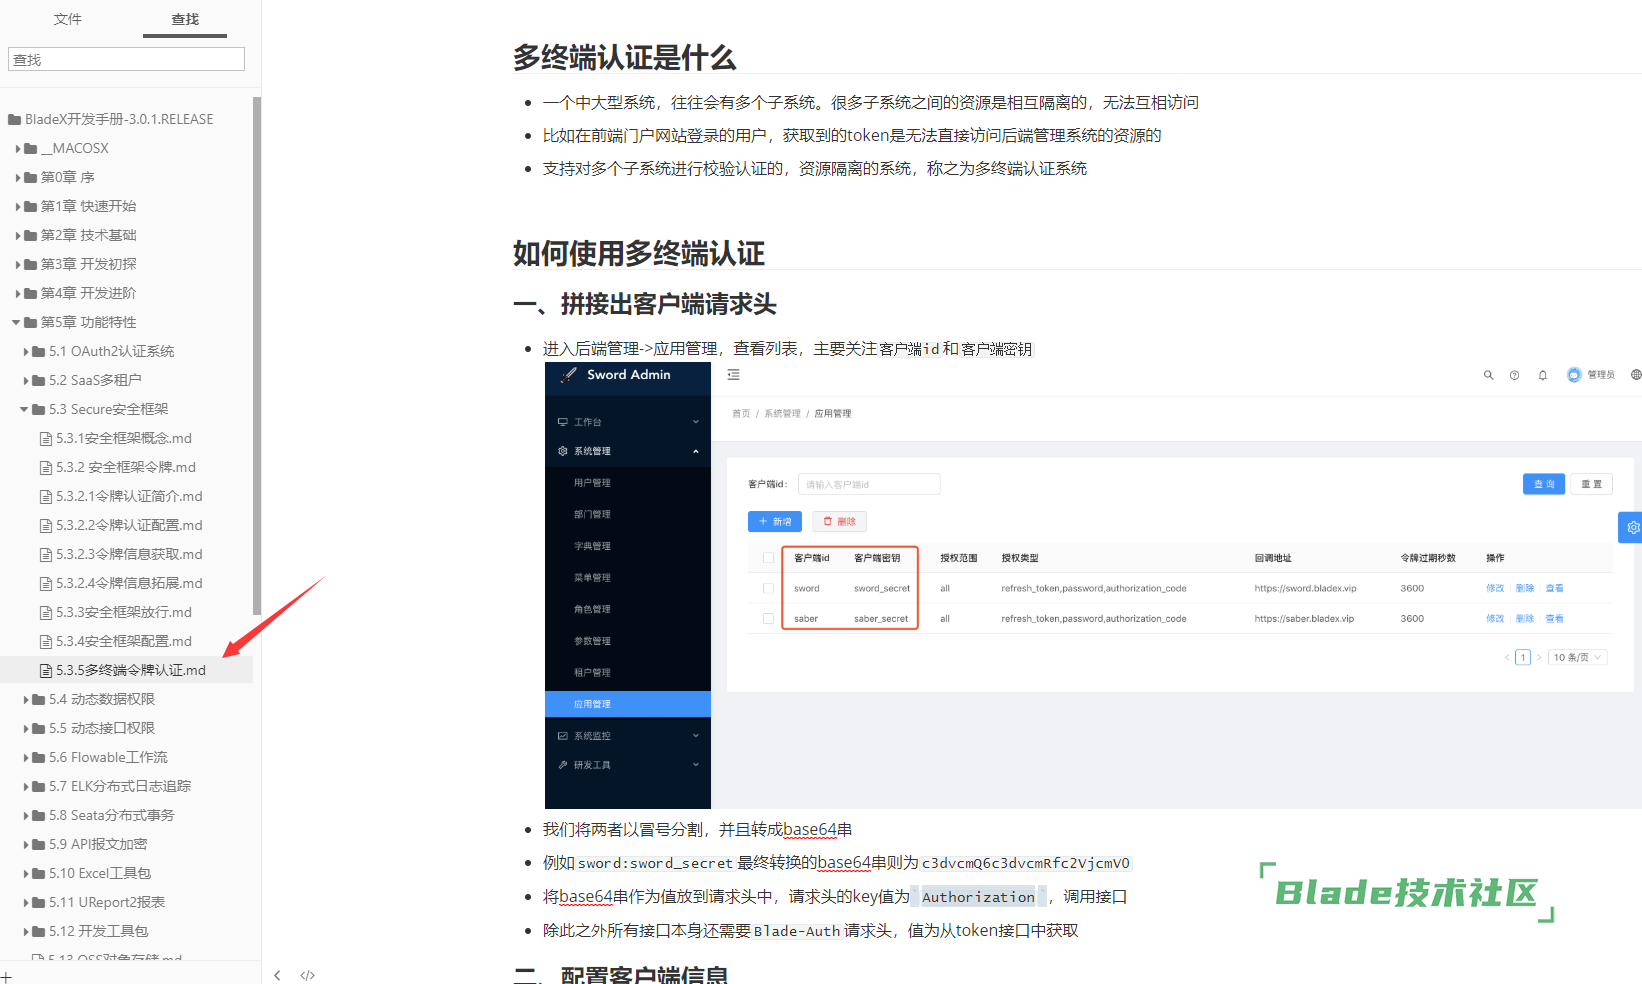Tick the checkbox on the saber row
Image resolution: width=1642 pixels, height=984 pixels.
pyautogui.click(x=768, y=619)
